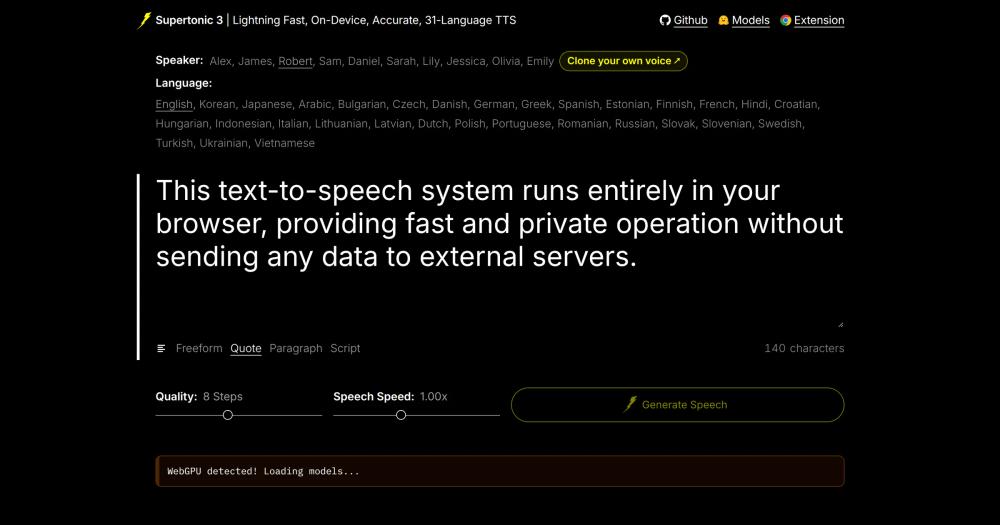
Task: Choose English language
Action: tap(173, 104)
